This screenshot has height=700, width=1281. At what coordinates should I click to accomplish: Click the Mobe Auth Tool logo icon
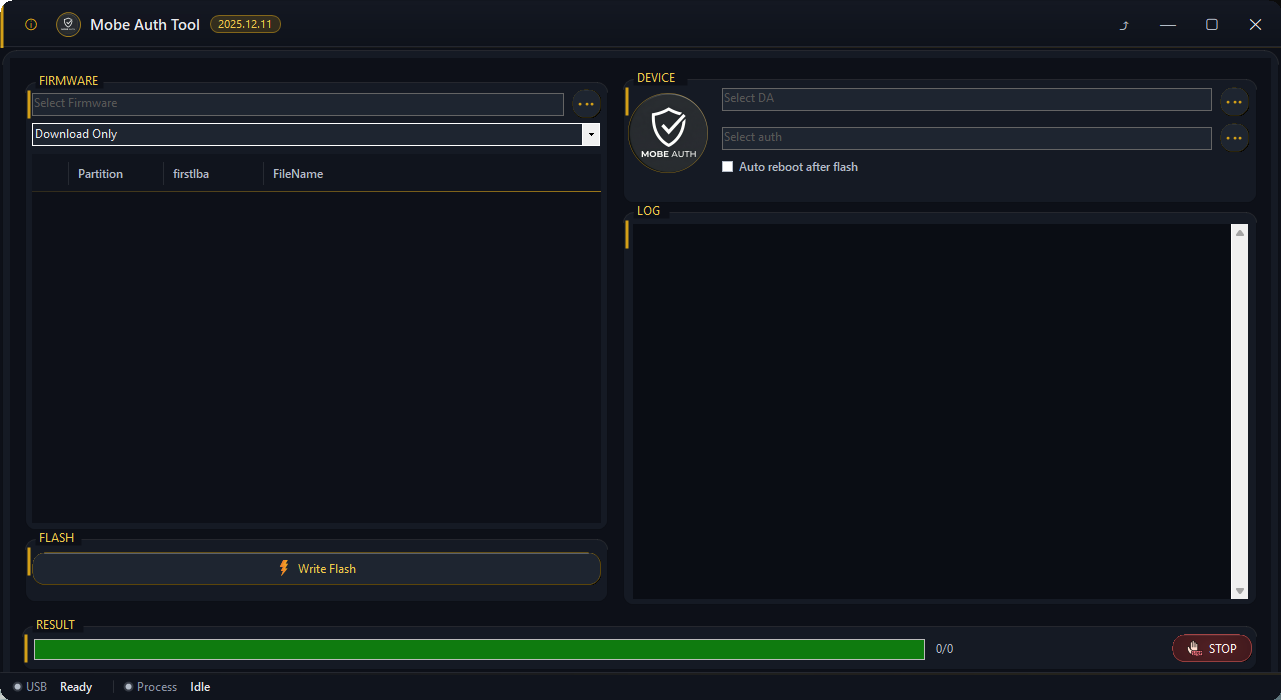click(68, 25)
